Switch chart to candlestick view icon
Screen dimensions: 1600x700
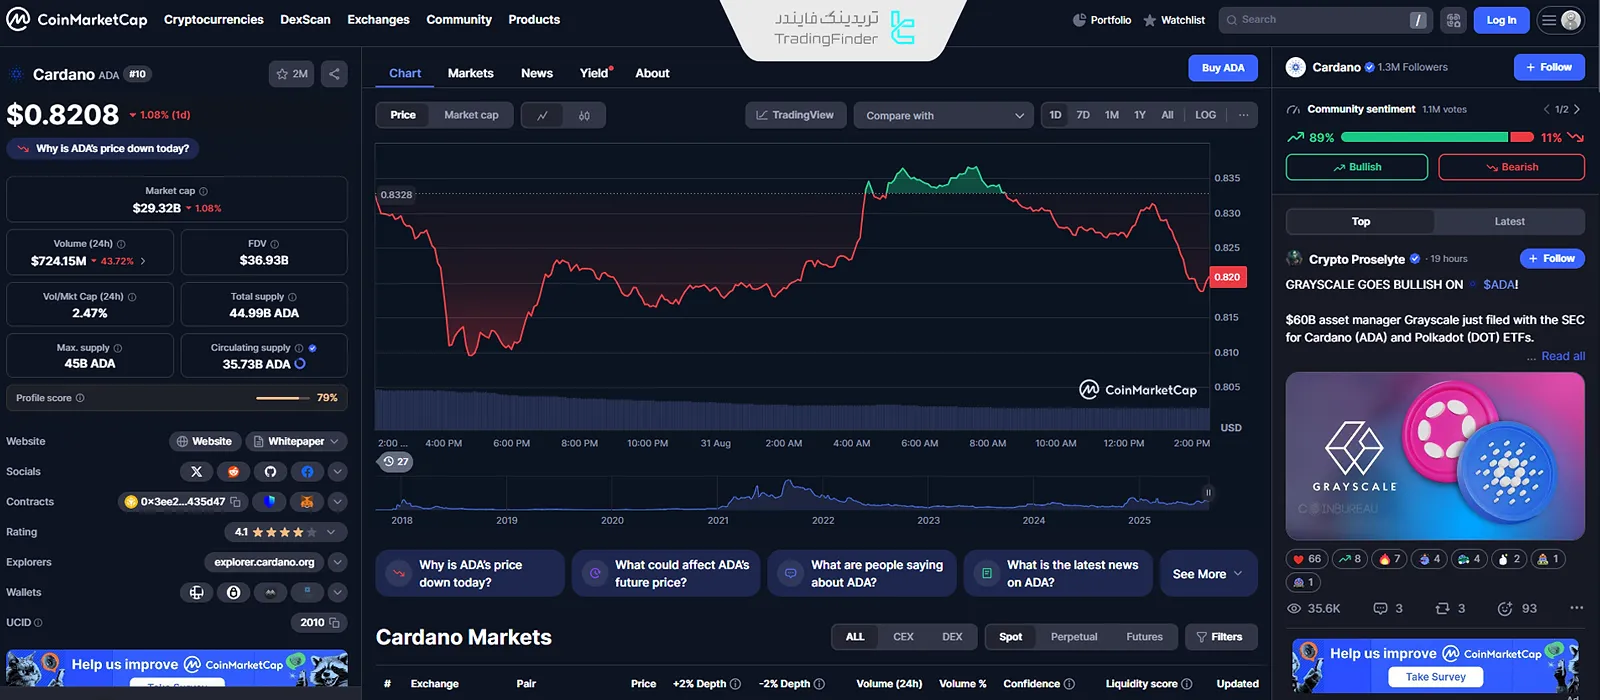(x=584, y=115)
